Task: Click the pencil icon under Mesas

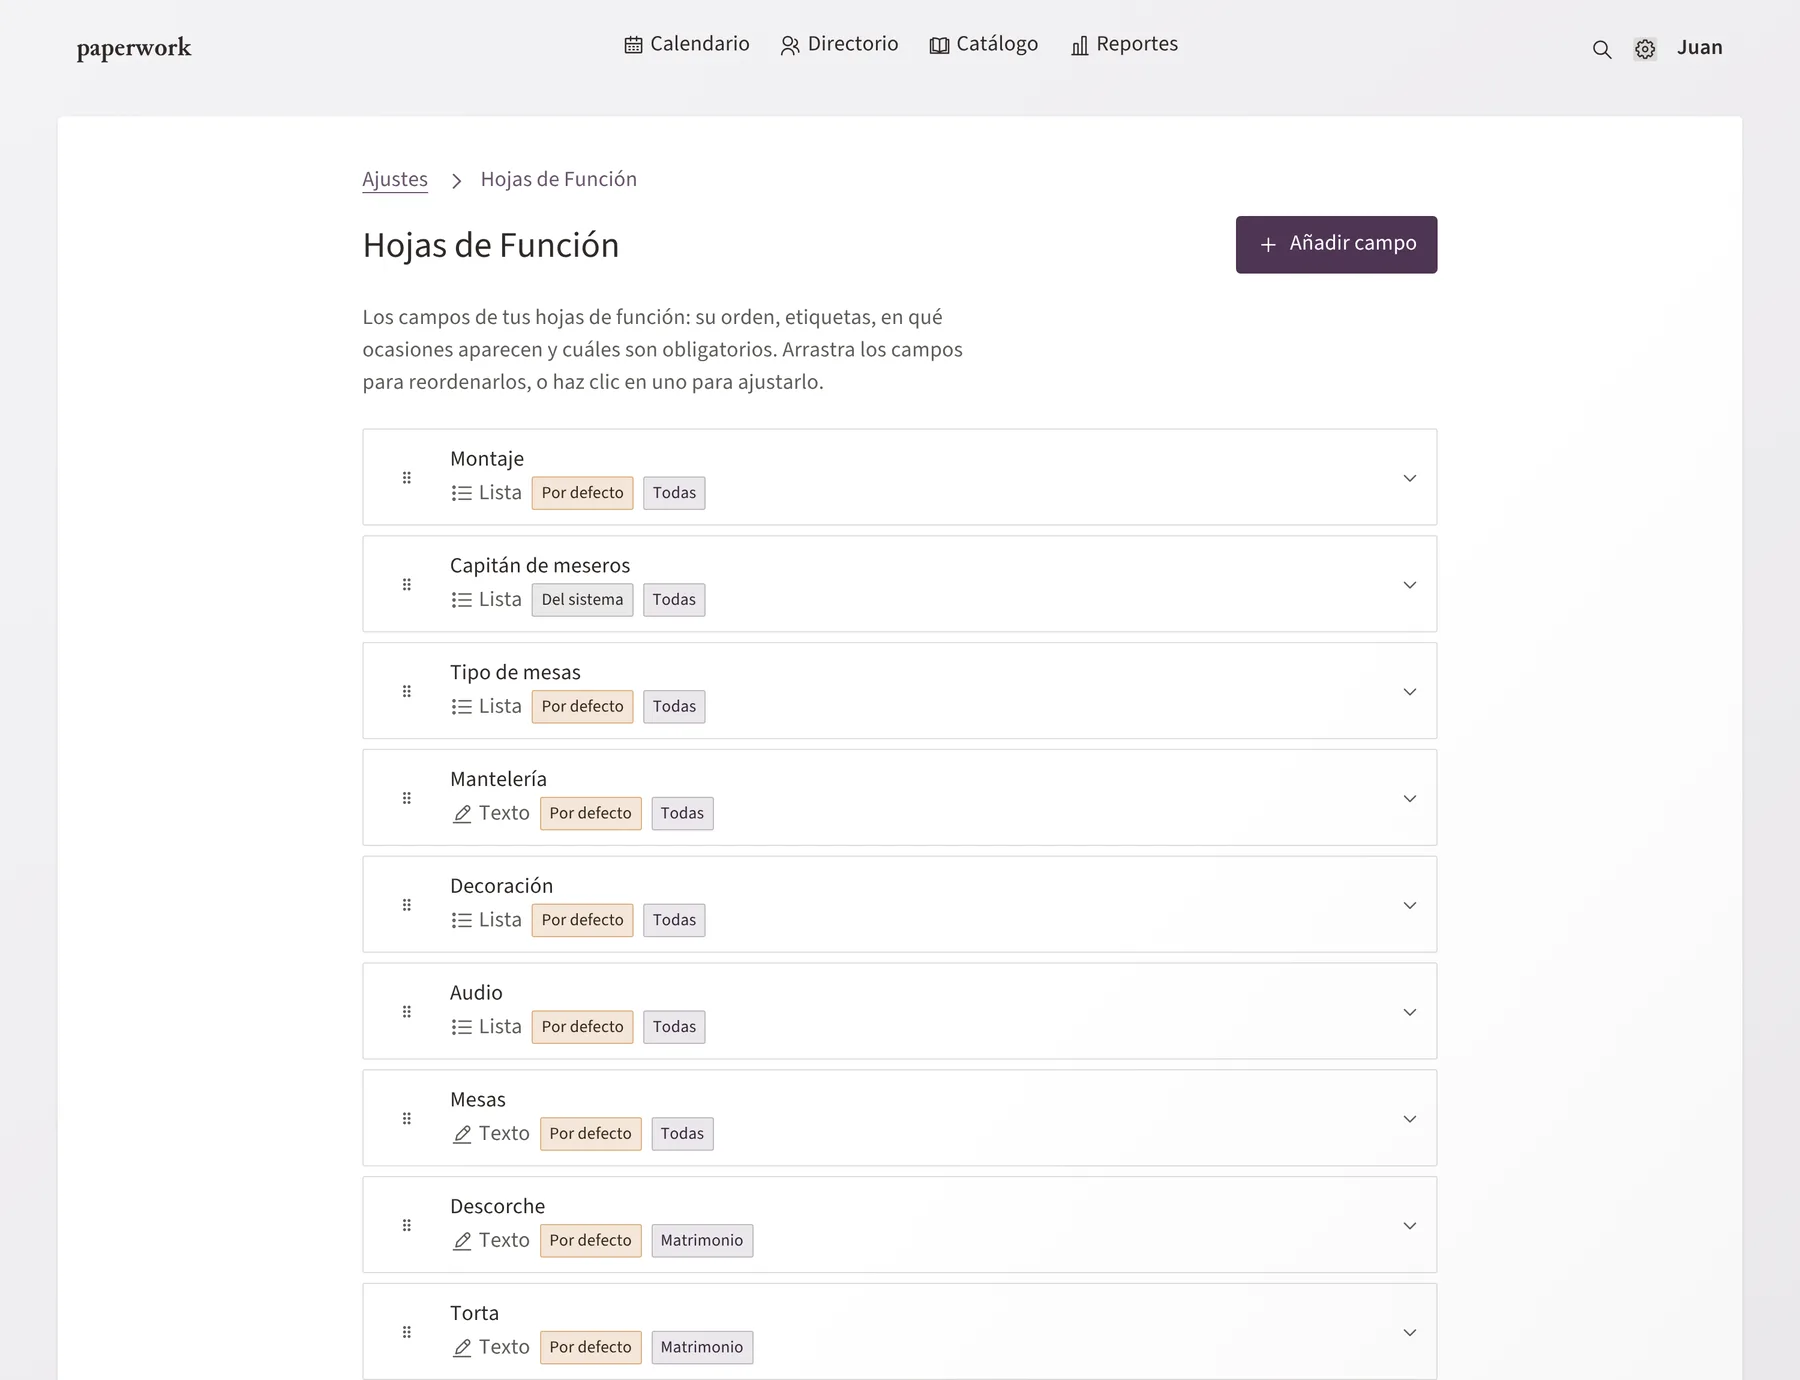Action: pos(461,1134)
